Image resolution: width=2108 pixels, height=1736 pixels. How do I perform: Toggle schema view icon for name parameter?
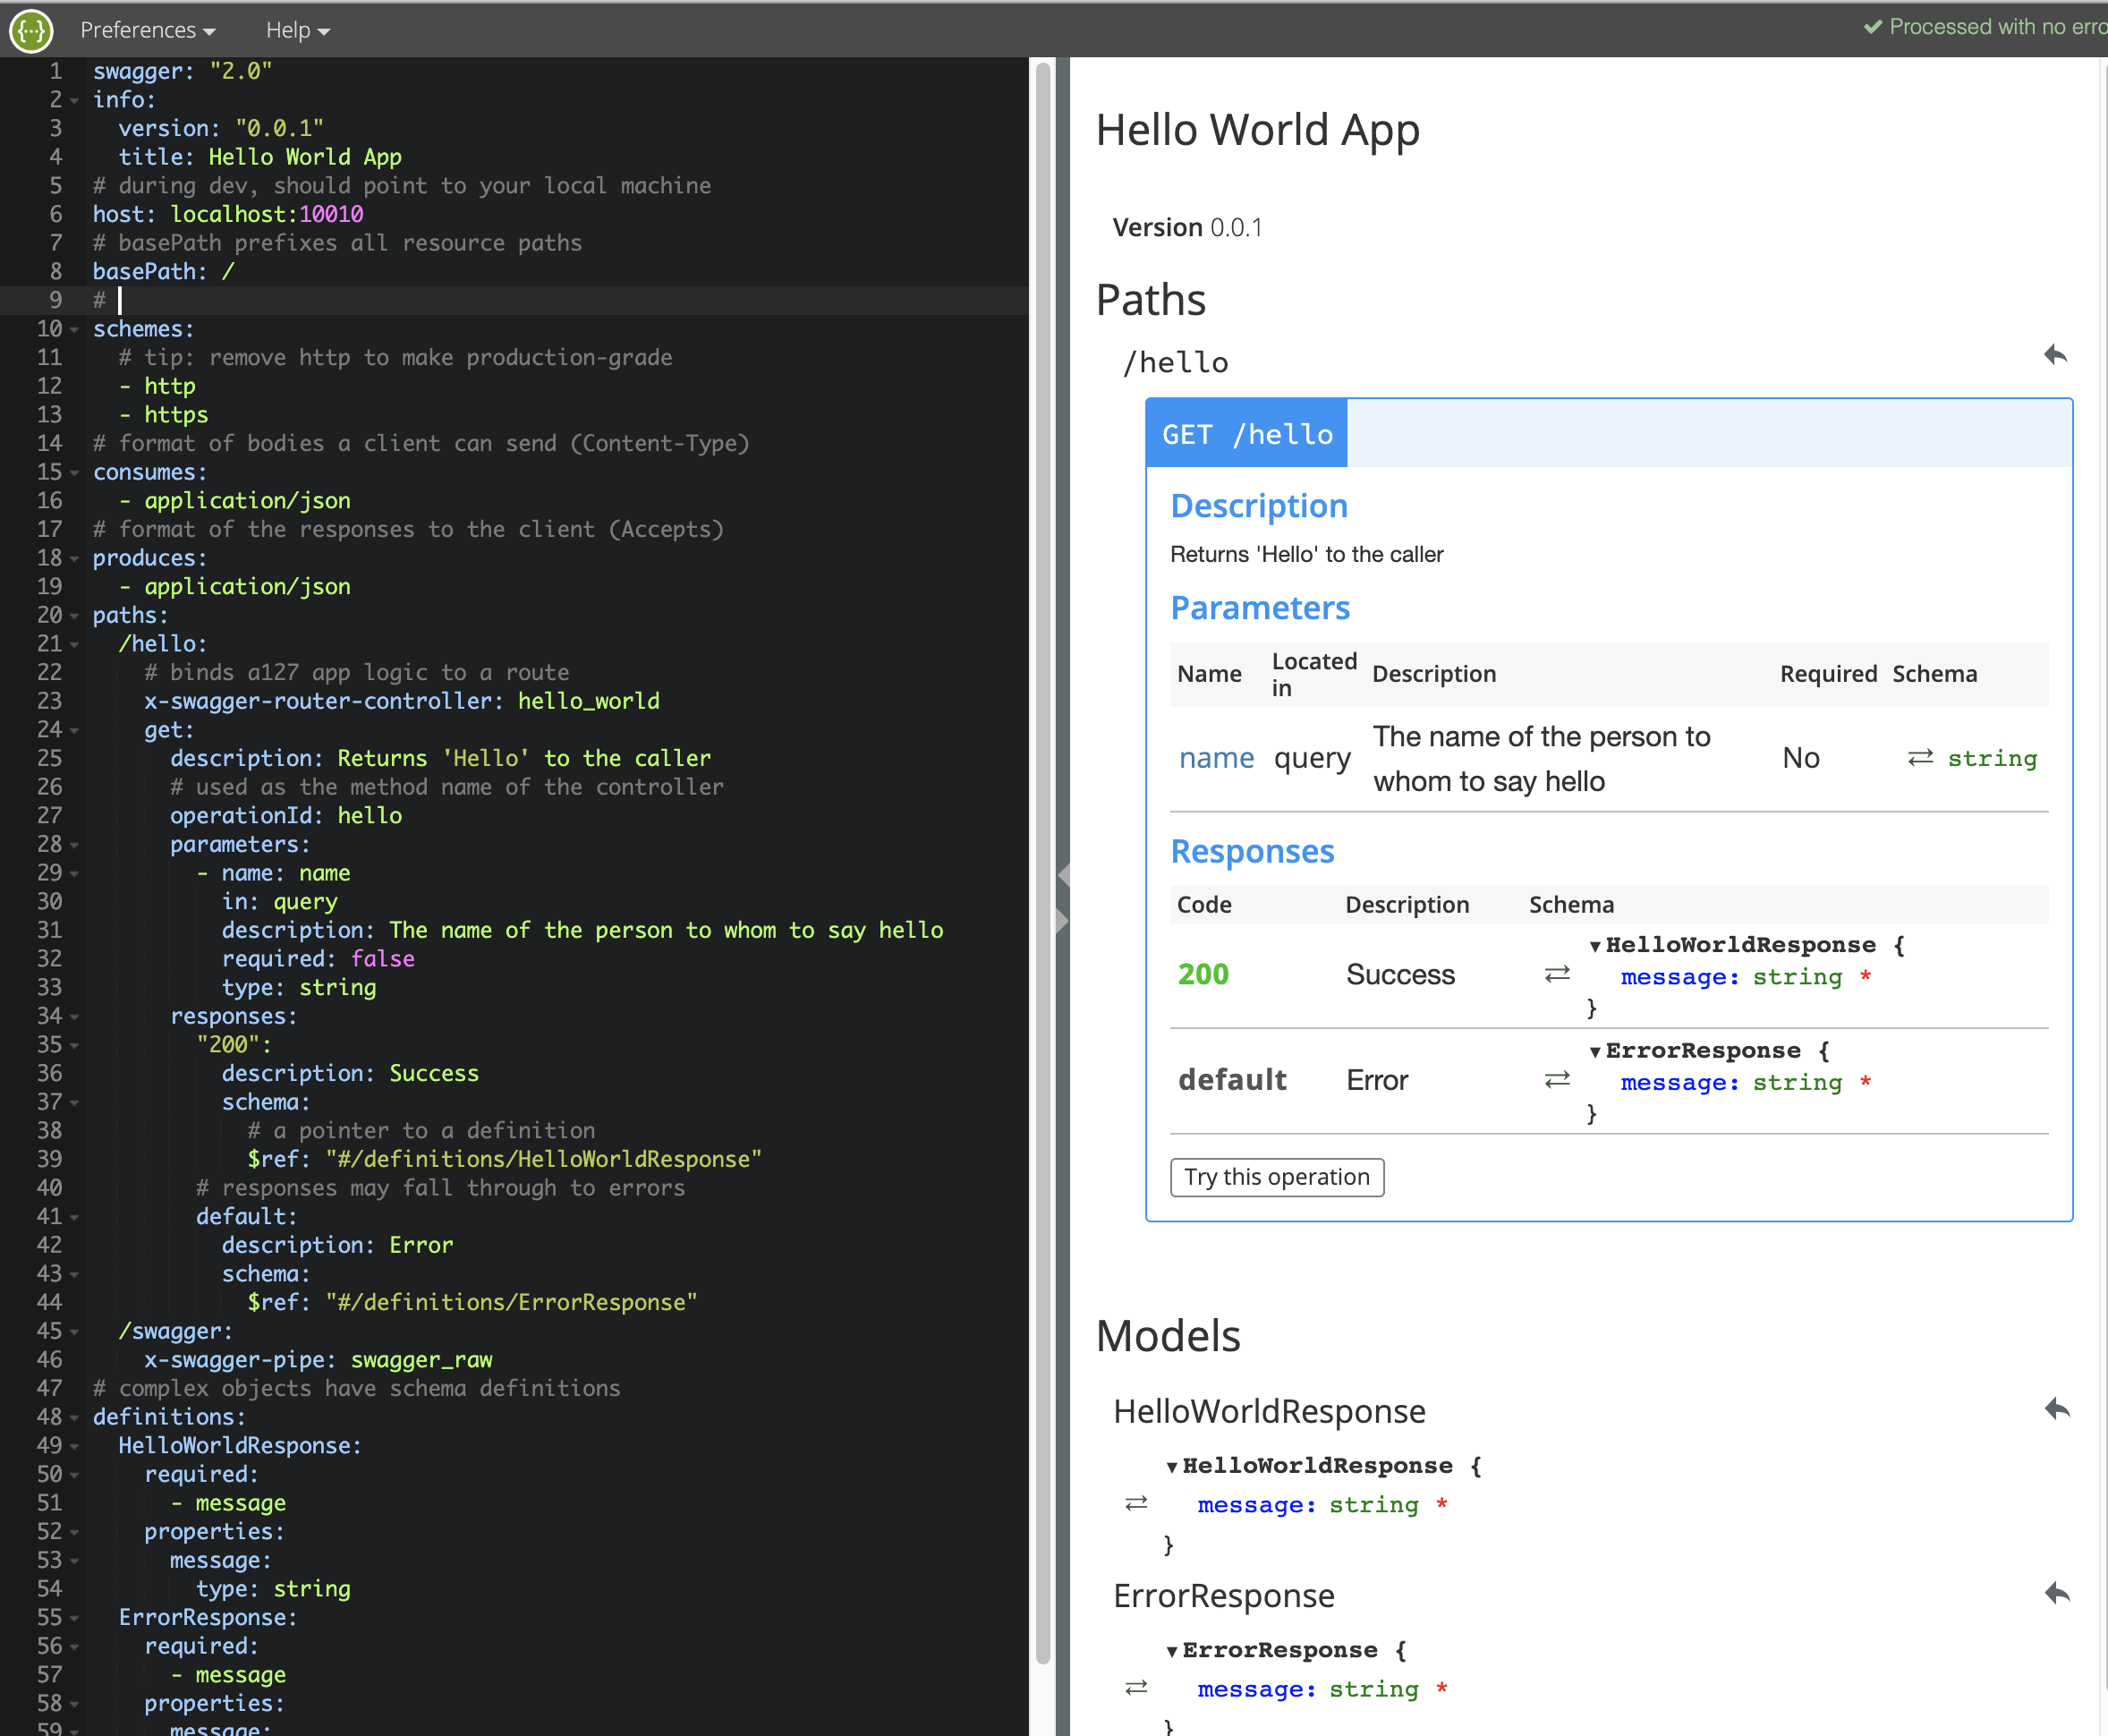point(1920,758)
